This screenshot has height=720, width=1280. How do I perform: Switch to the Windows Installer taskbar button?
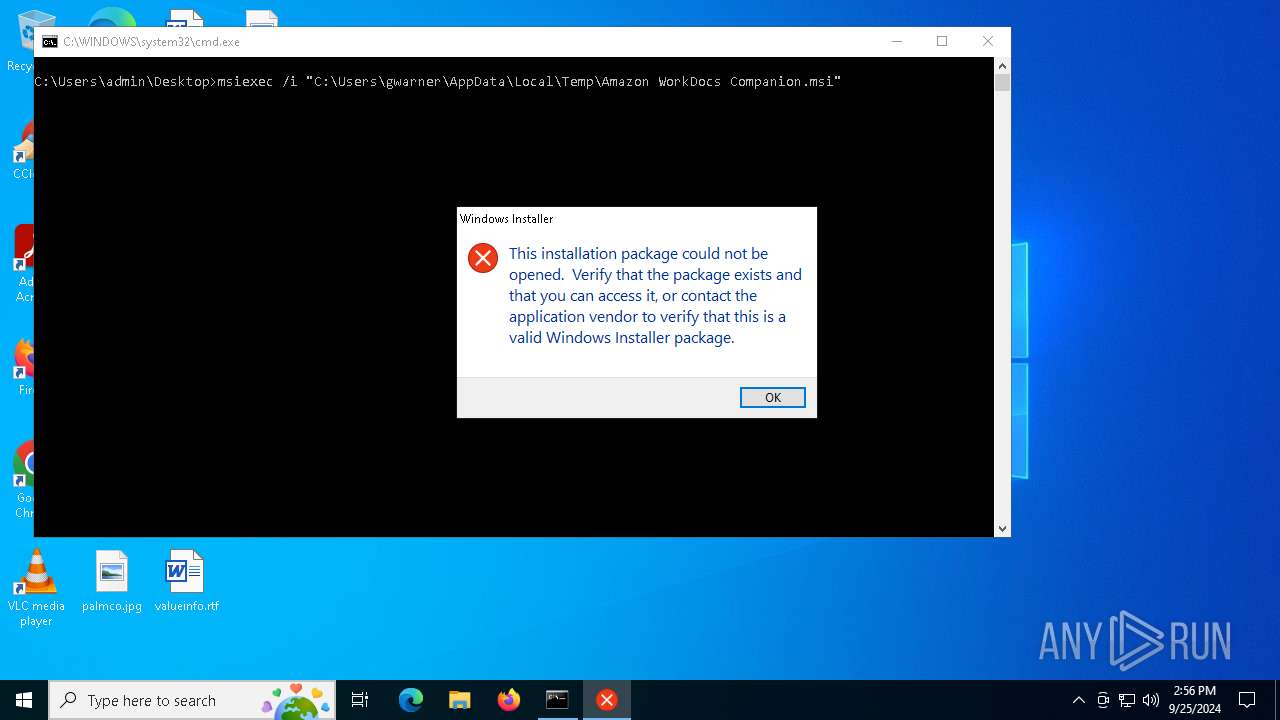pyautogui.click(x=606, y=700)
